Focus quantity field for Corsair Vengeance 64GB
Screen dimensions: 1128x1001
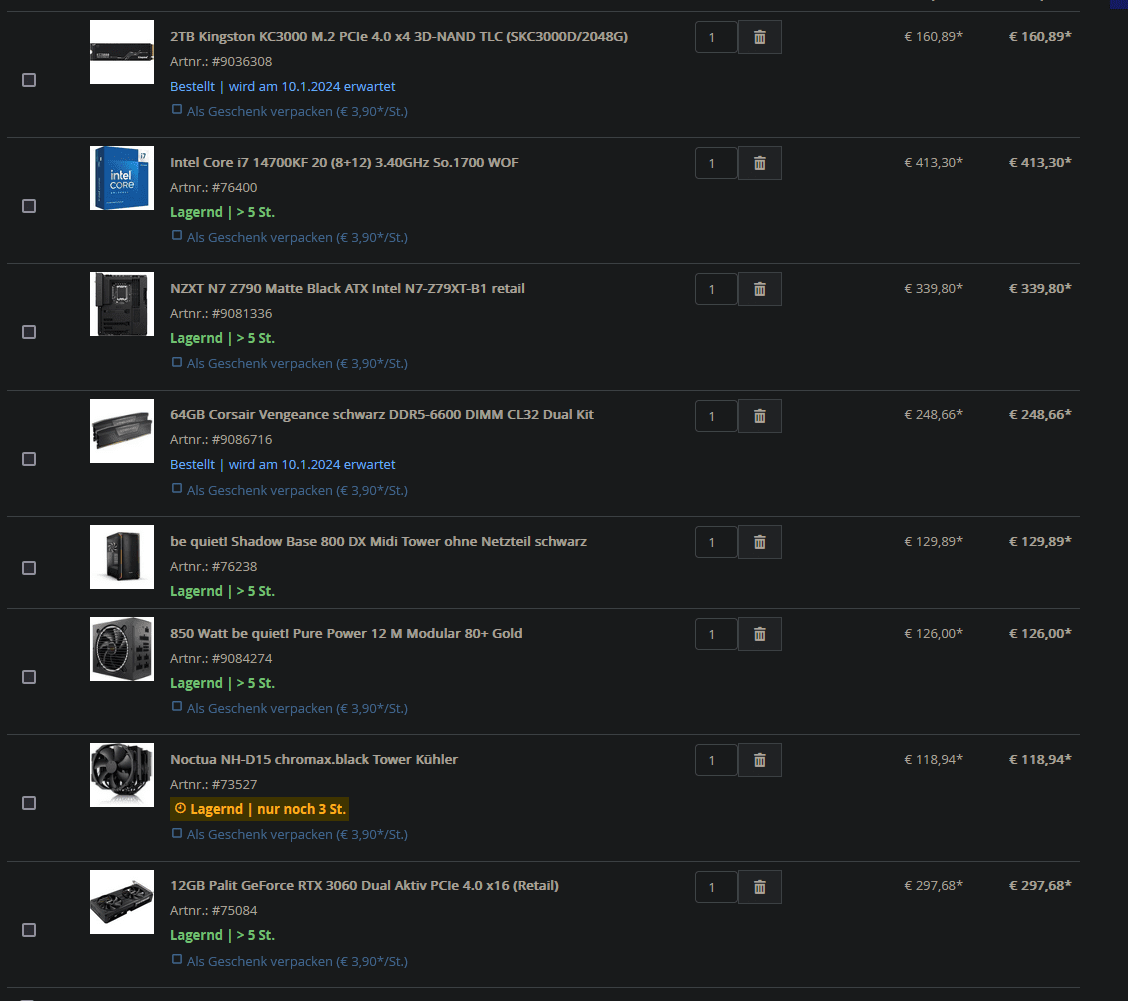(716, 416)
